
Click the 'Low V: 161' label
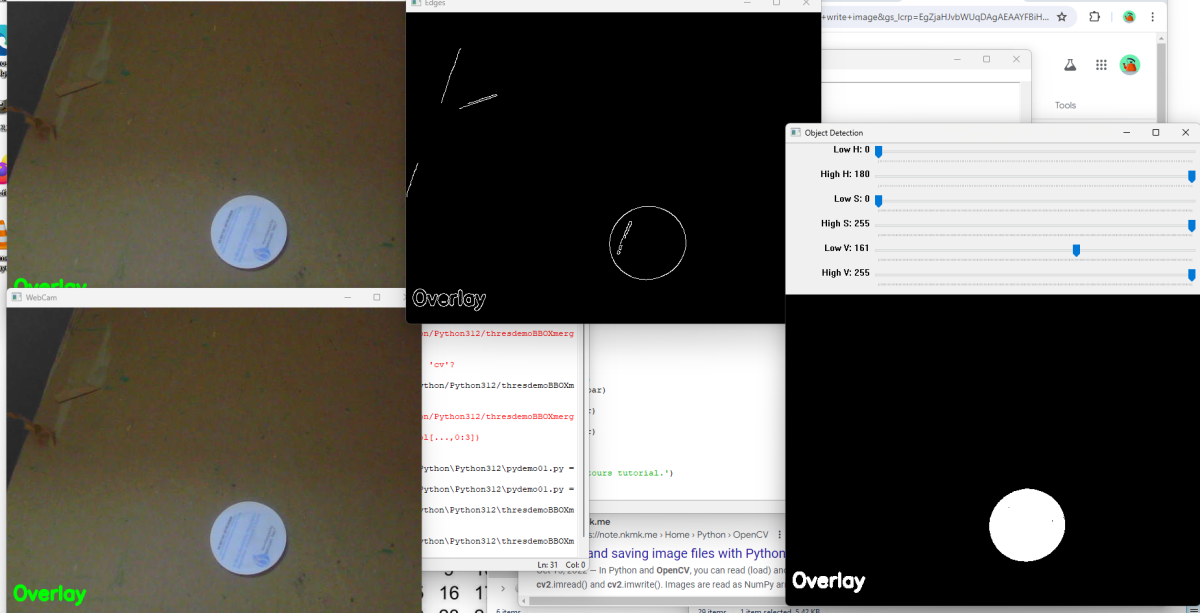point(847,248)
